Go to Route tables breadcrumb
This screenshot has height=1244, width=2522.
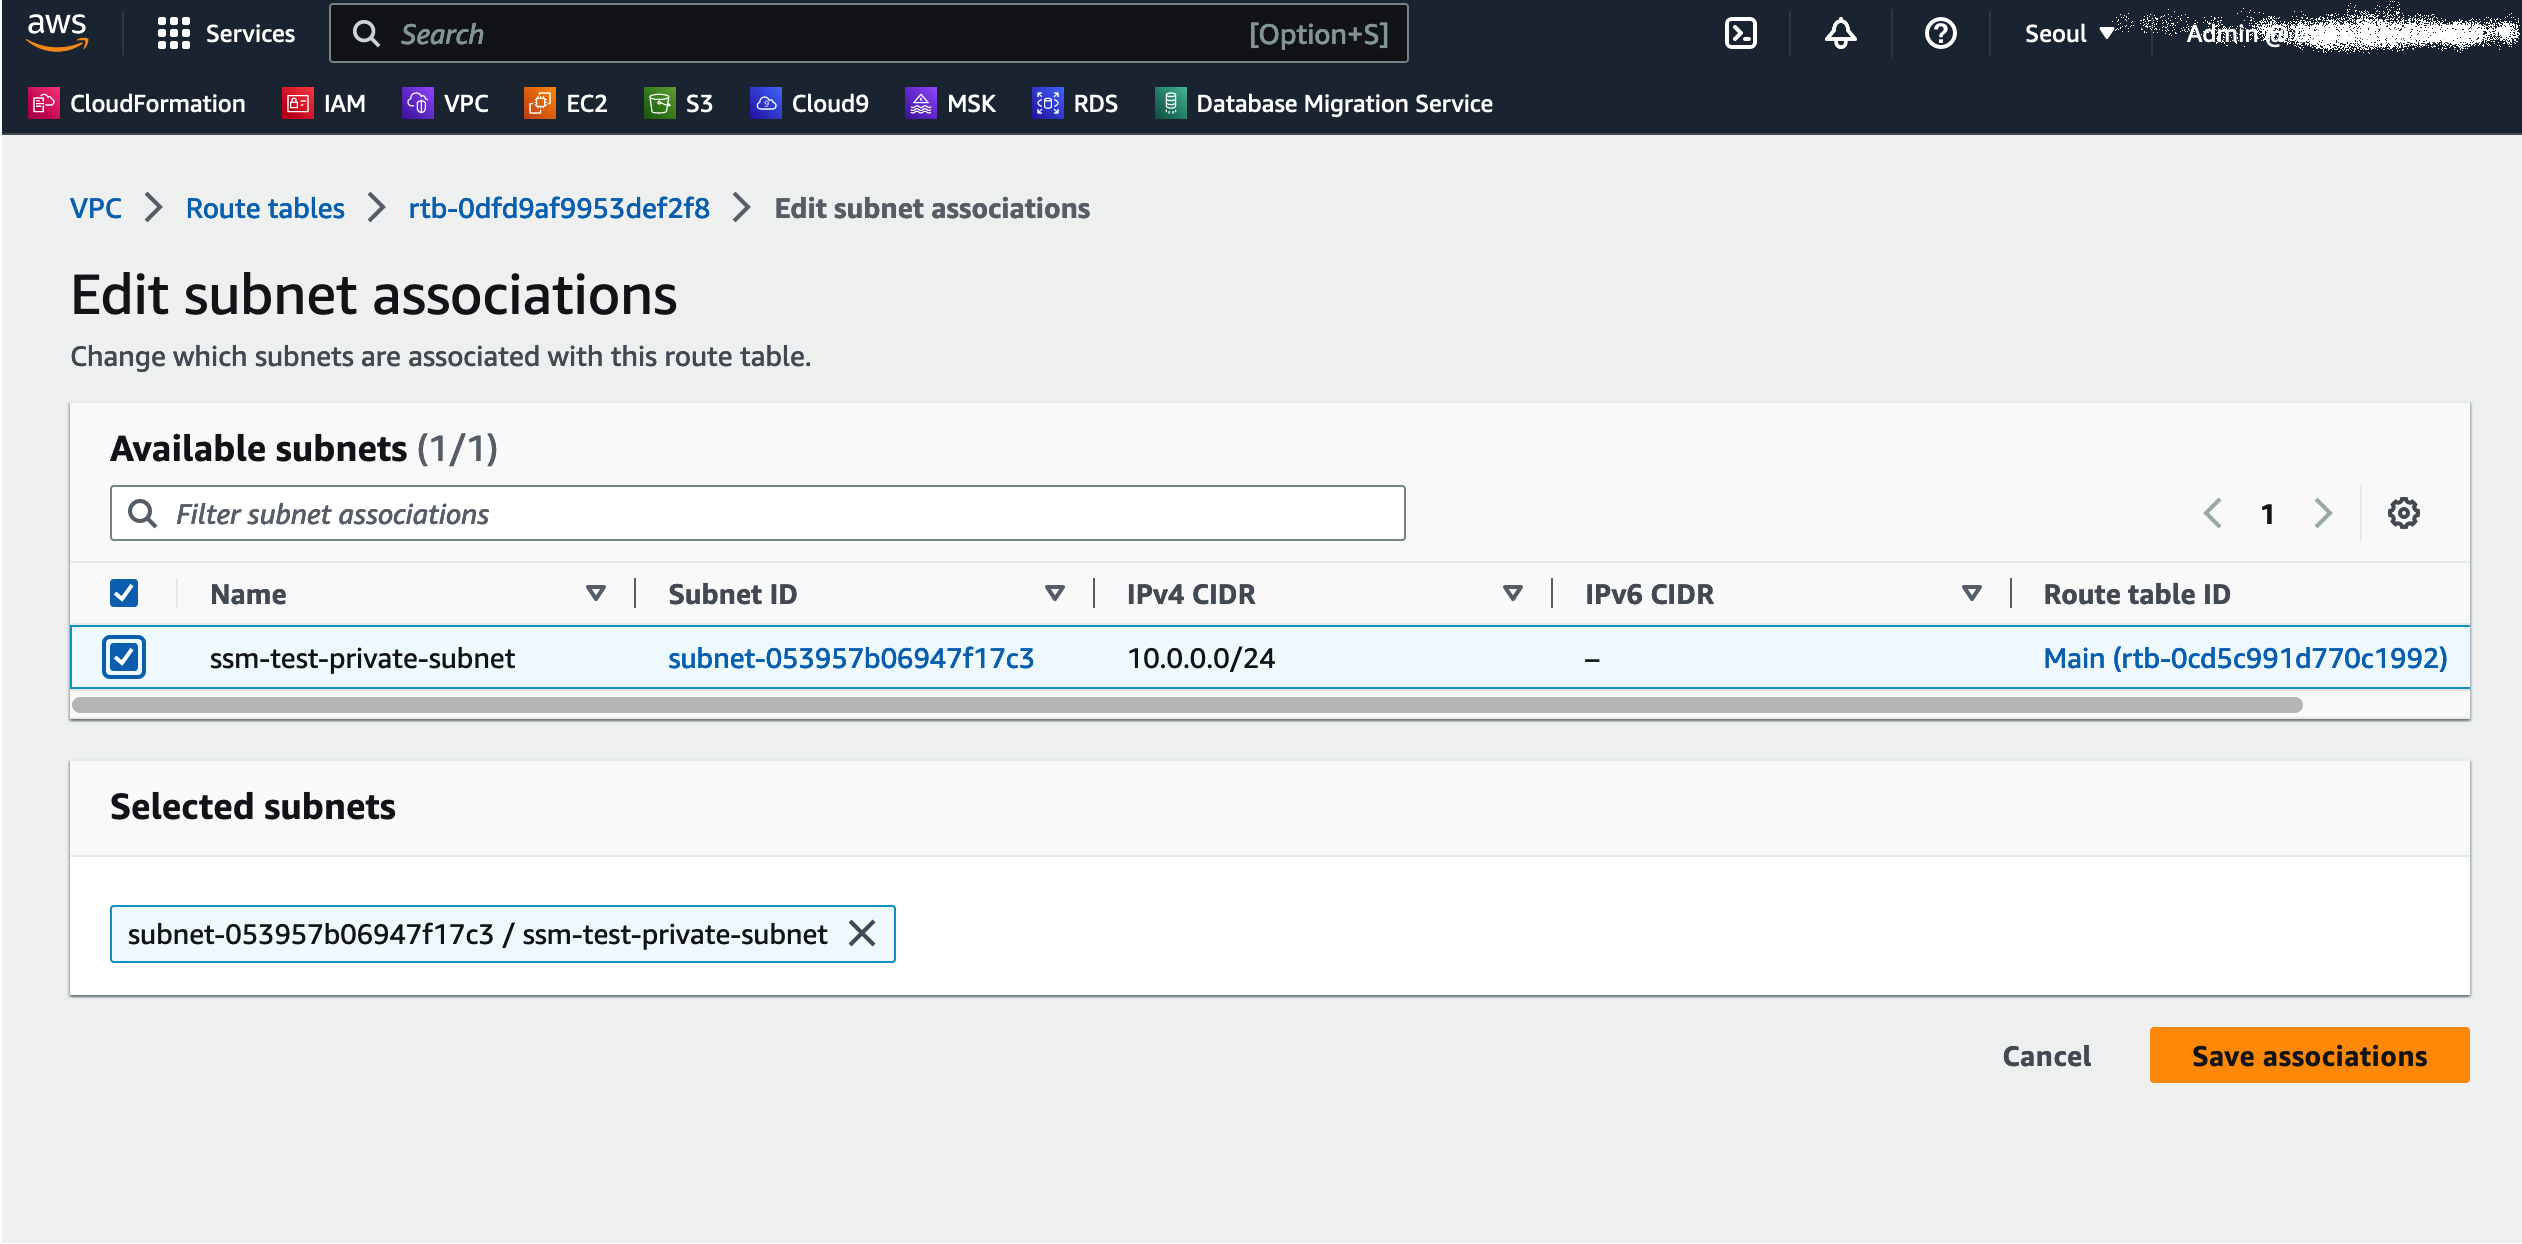[265, 208]
